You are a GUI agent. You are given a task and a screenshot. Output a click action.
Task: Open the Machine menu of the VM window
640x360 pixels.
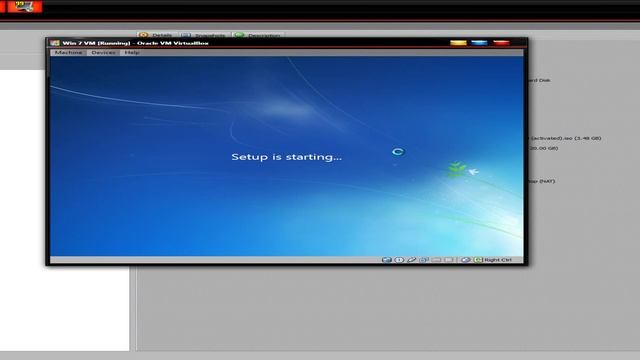tap(68, 53)
